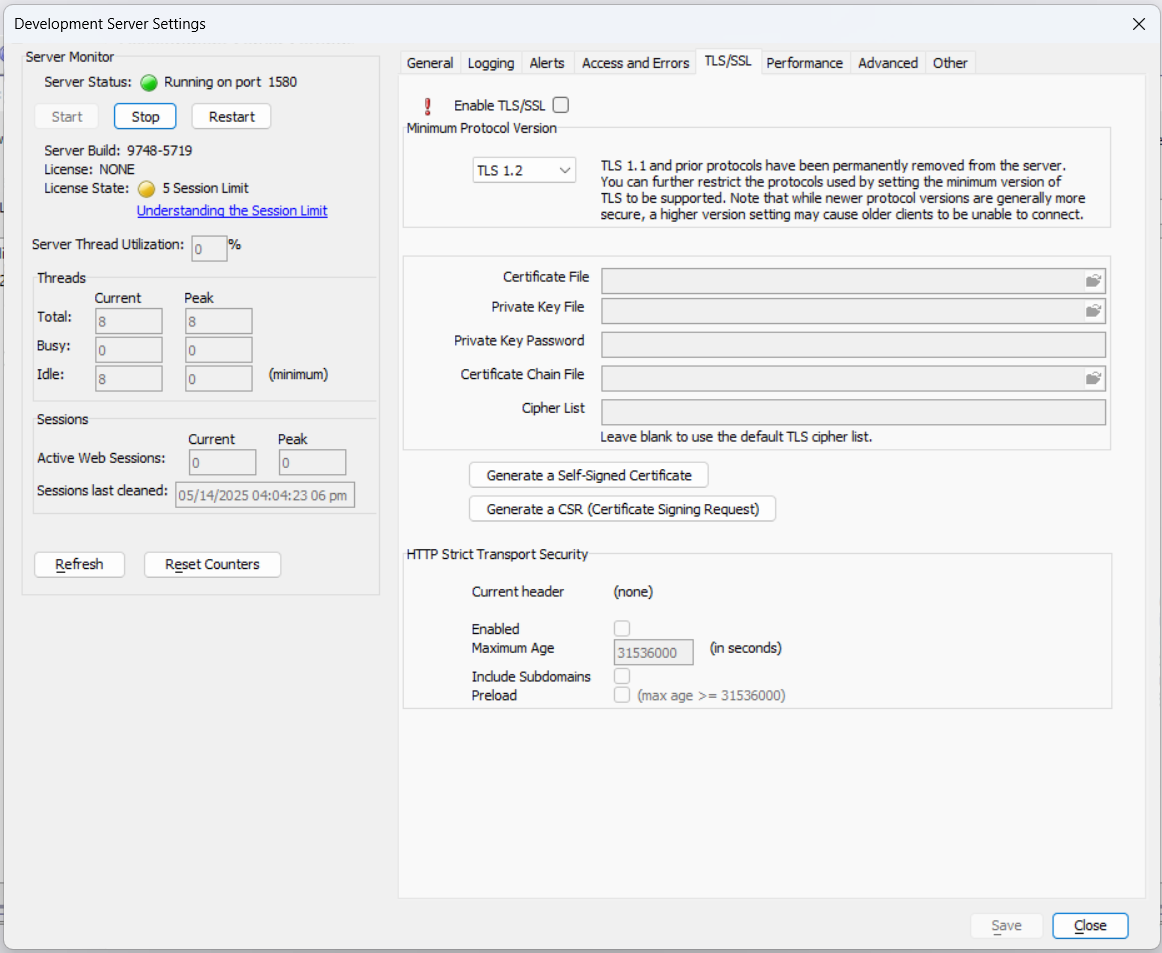Select the Access and Errors tab
Viewport: 1162px width, 953px height.
[635, 63]
